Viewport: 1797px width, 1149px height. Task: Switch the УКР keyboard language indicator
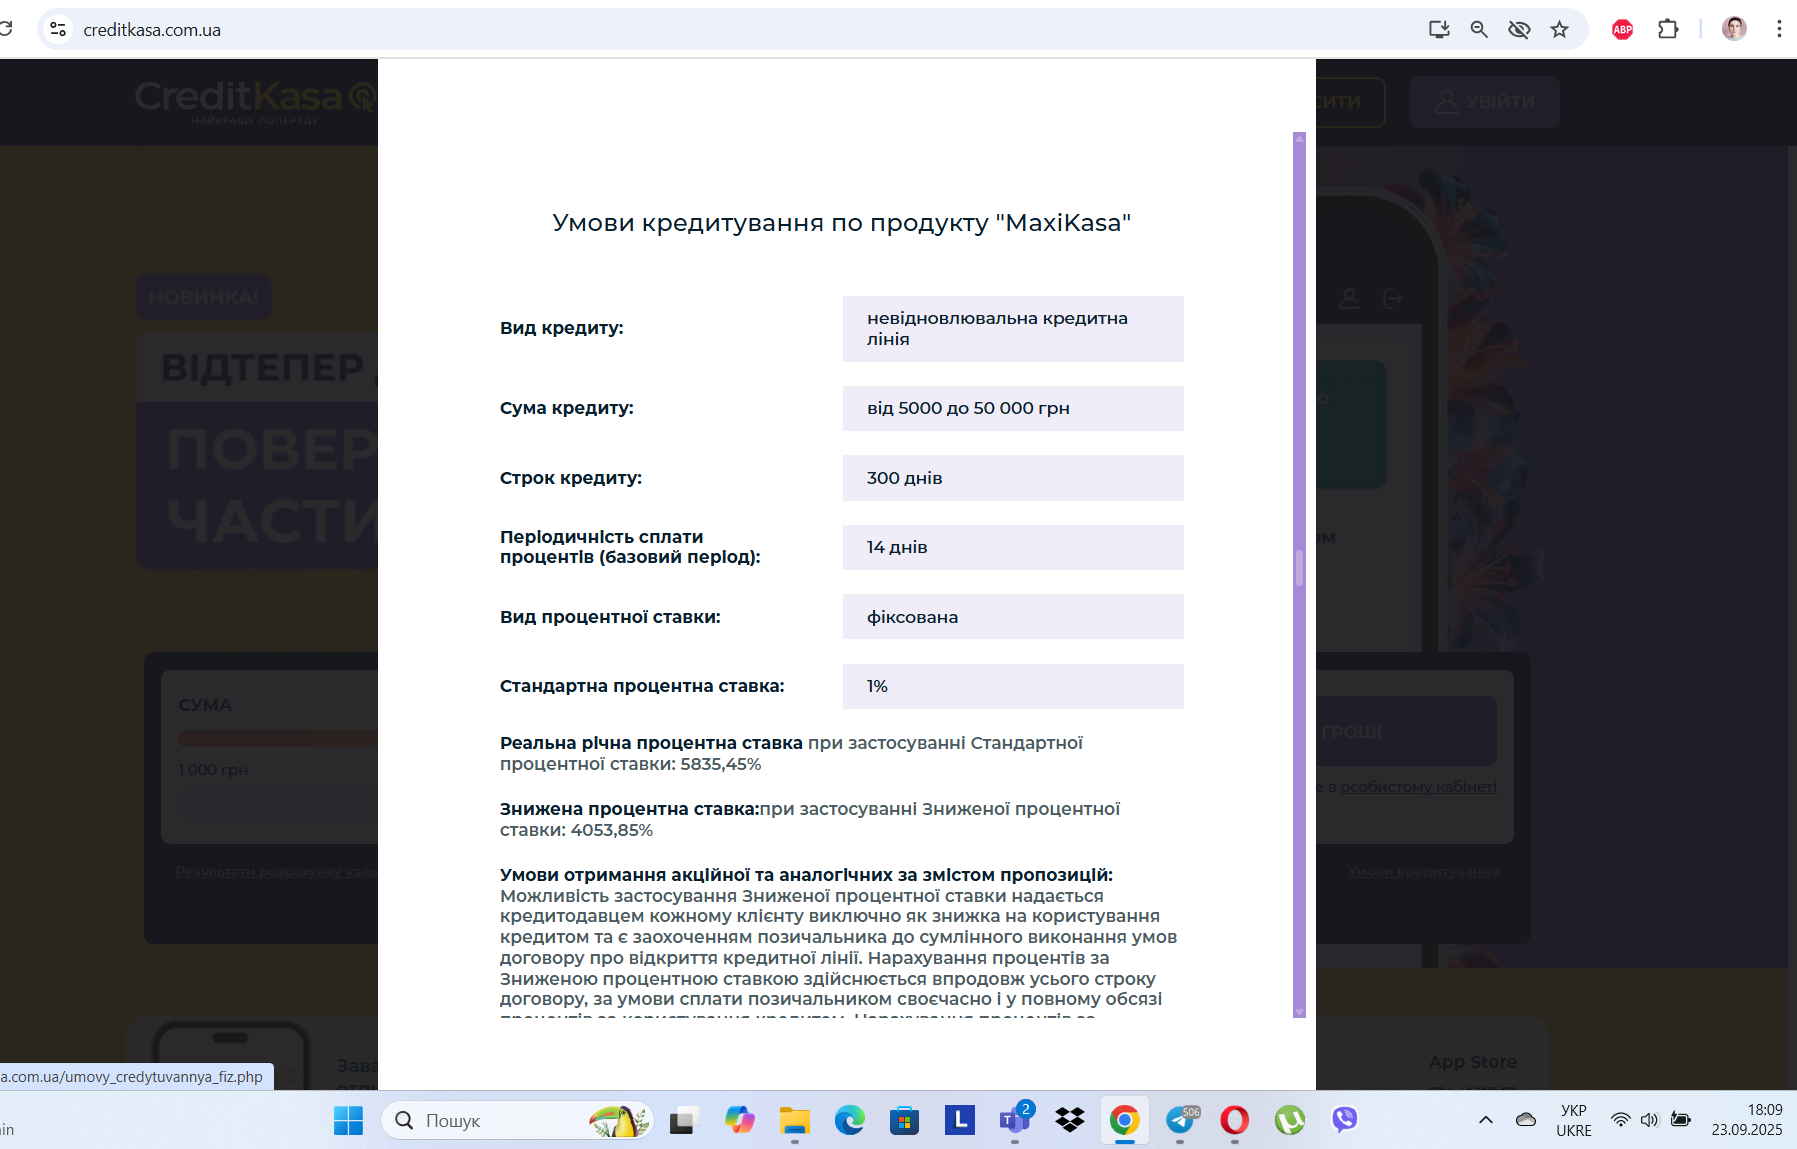pyautogui.click(x=1574, y=1121)
